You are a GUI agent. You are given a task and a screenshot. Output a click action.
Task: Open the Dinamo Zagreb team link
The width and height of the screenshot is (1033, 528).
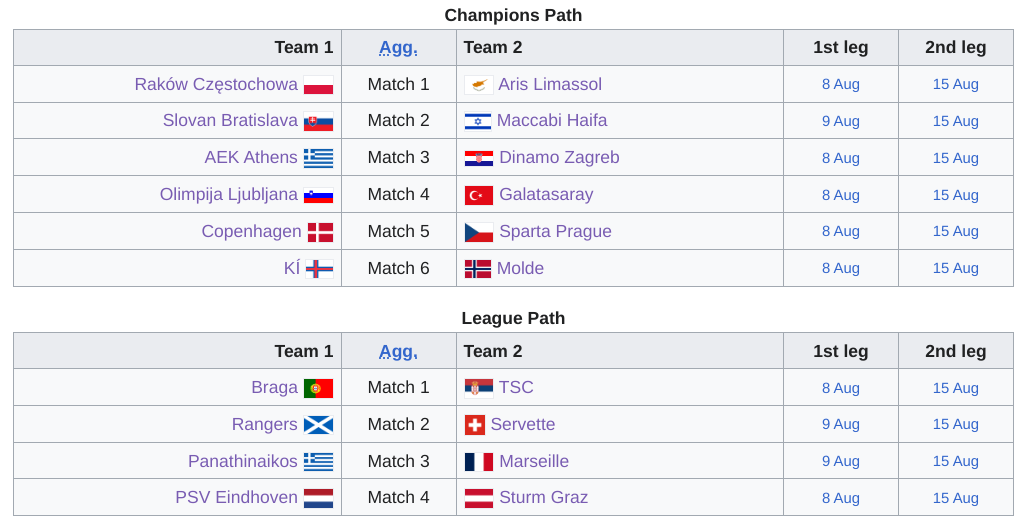(559, 158)
